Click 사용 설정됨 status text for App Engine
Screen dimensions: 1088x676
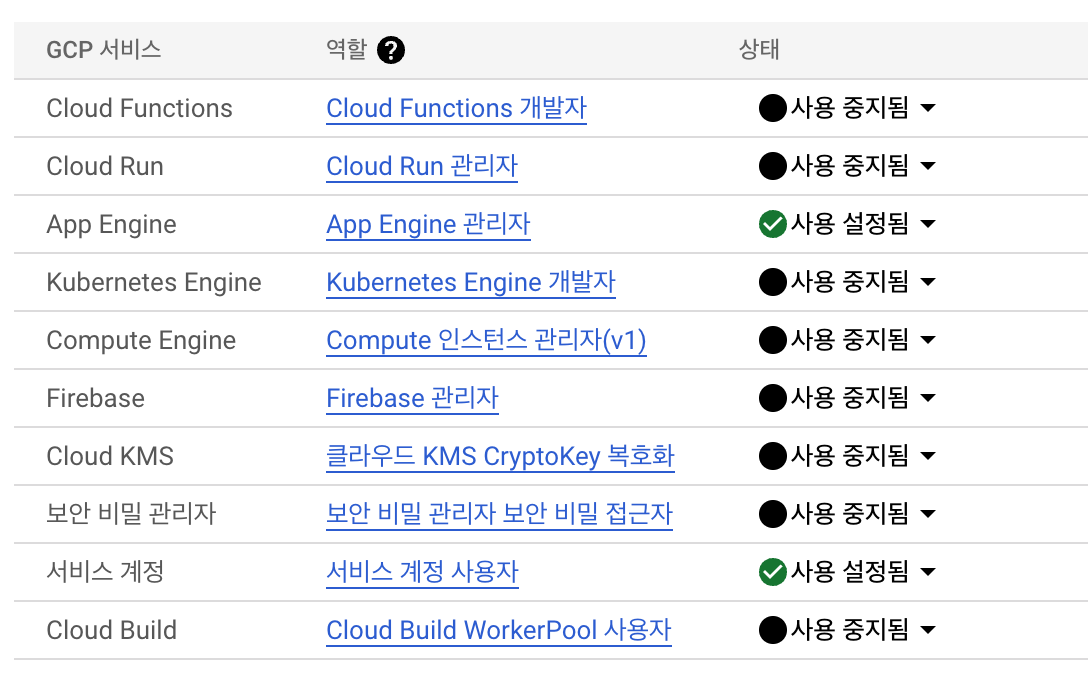850,223
